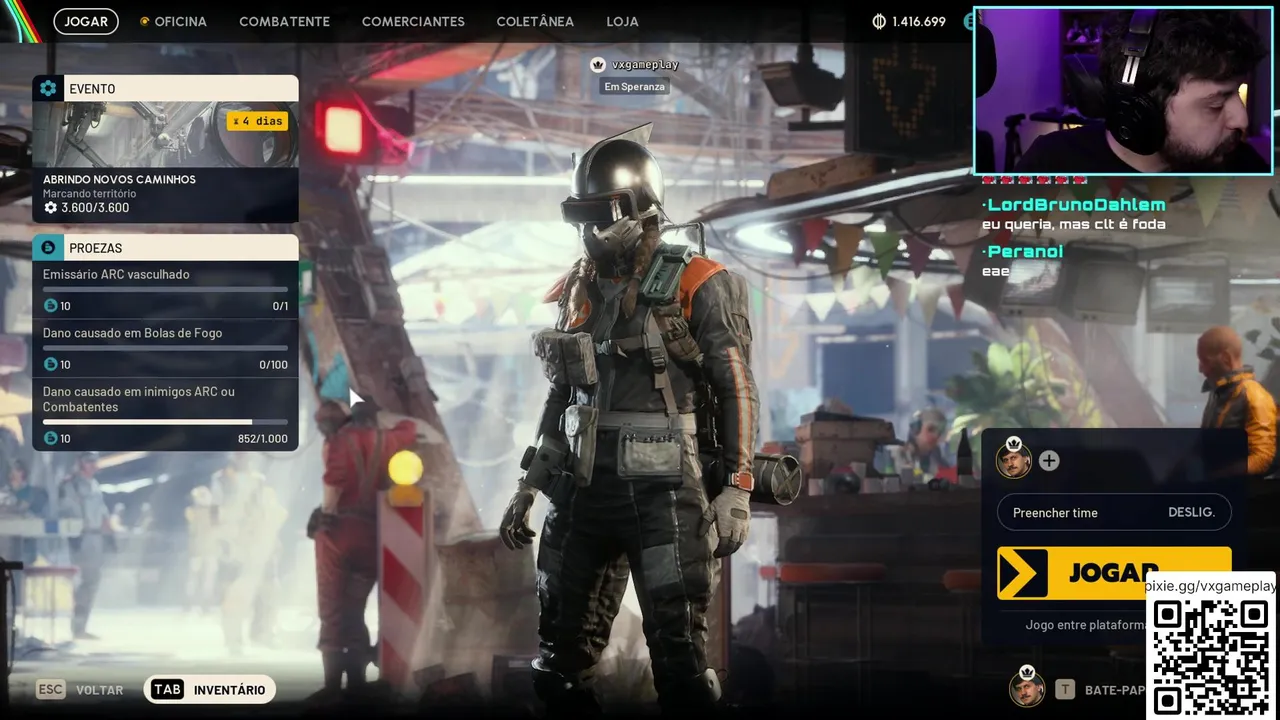
Task: Click the coin currency icon
Action: pyautogui.click(x=879, y=21)
